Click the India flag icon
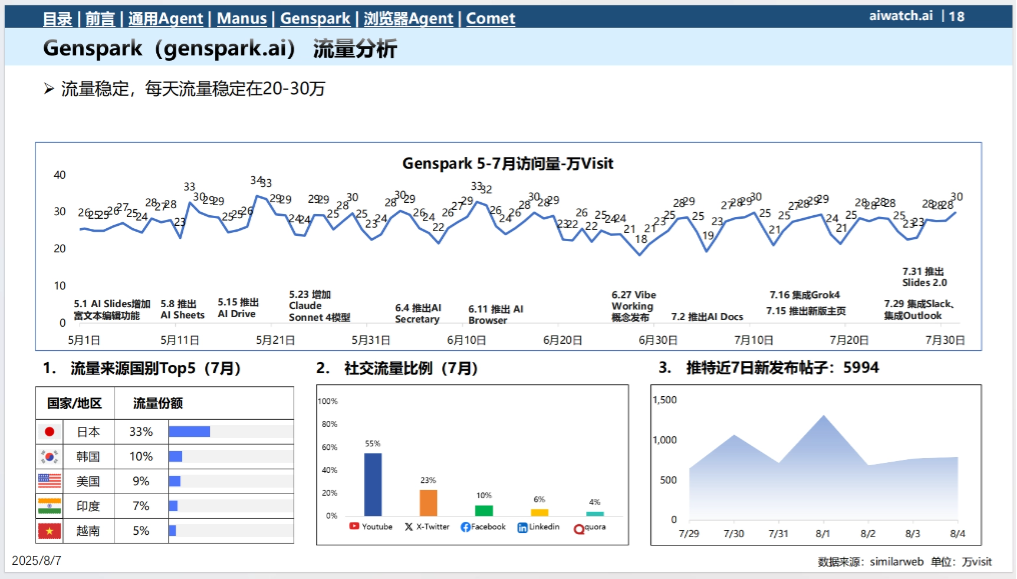Image resolution: width=1017 pixels, height=579 pixels. [49, 506]
